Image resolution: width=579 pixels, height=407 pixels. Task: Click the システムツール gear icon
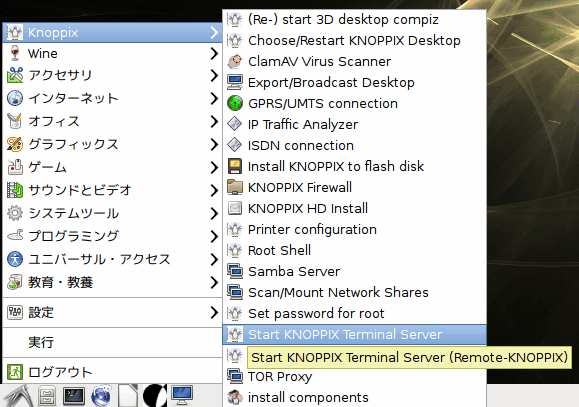pyautogui.click(x=15, y=213)
